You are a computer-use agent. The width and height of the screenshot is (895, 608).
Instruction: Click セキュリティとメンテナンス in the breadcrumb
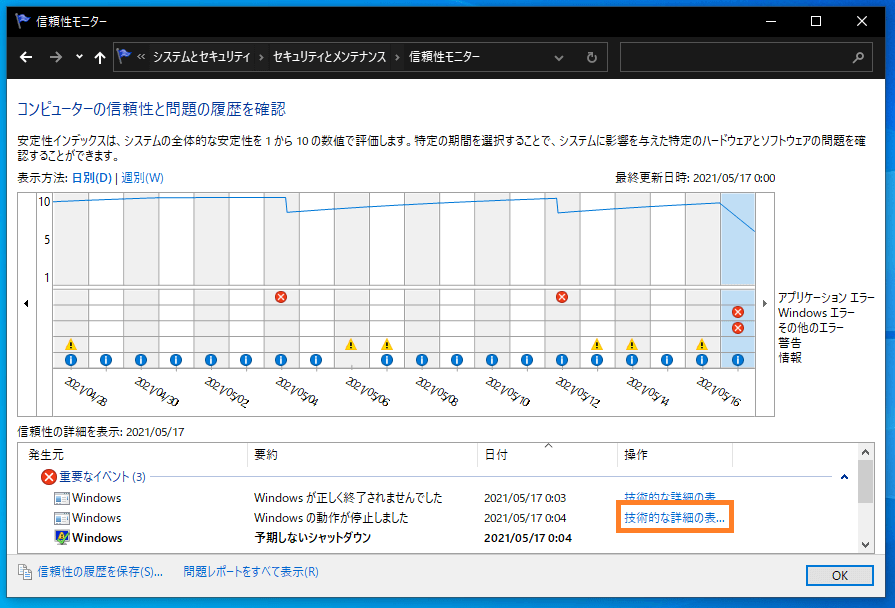(x=329, y=57)
